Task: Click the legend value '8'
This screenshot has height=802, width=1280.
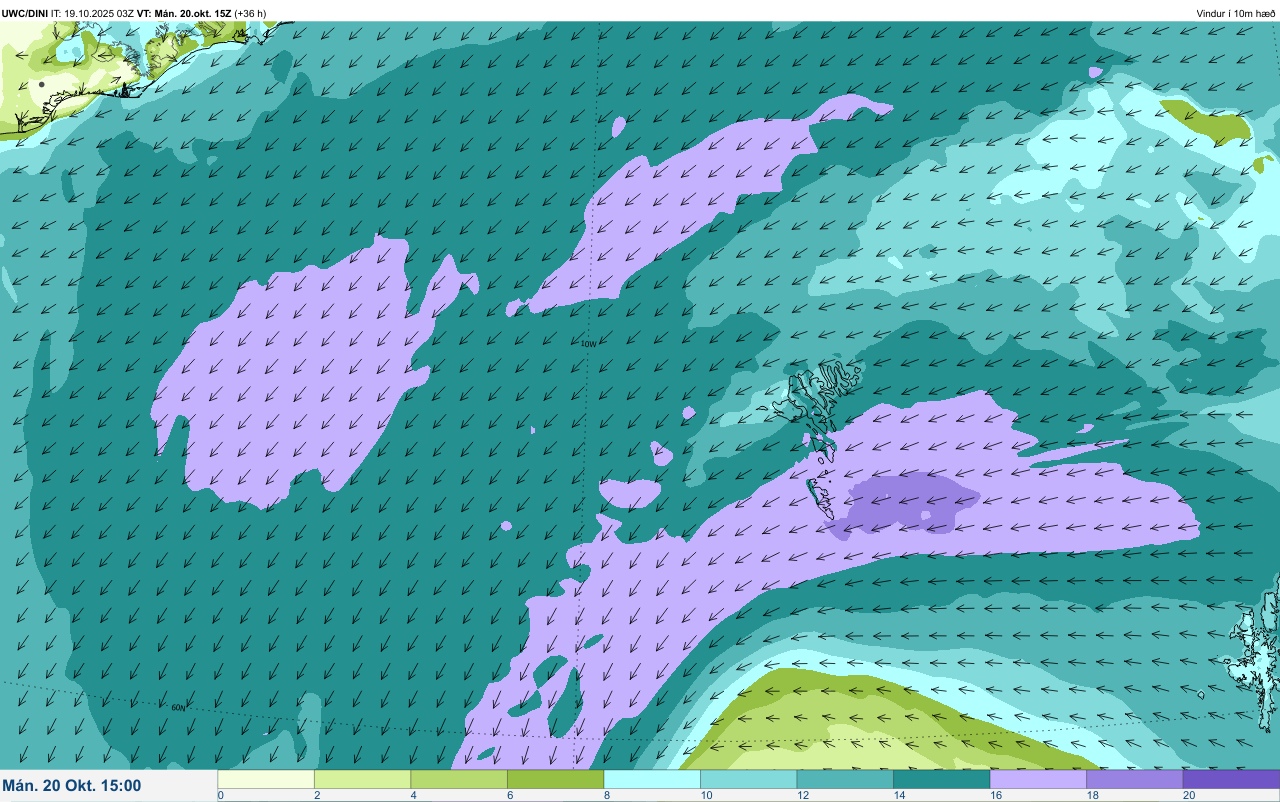Action: pyautogui.click(x=605, y=795)
